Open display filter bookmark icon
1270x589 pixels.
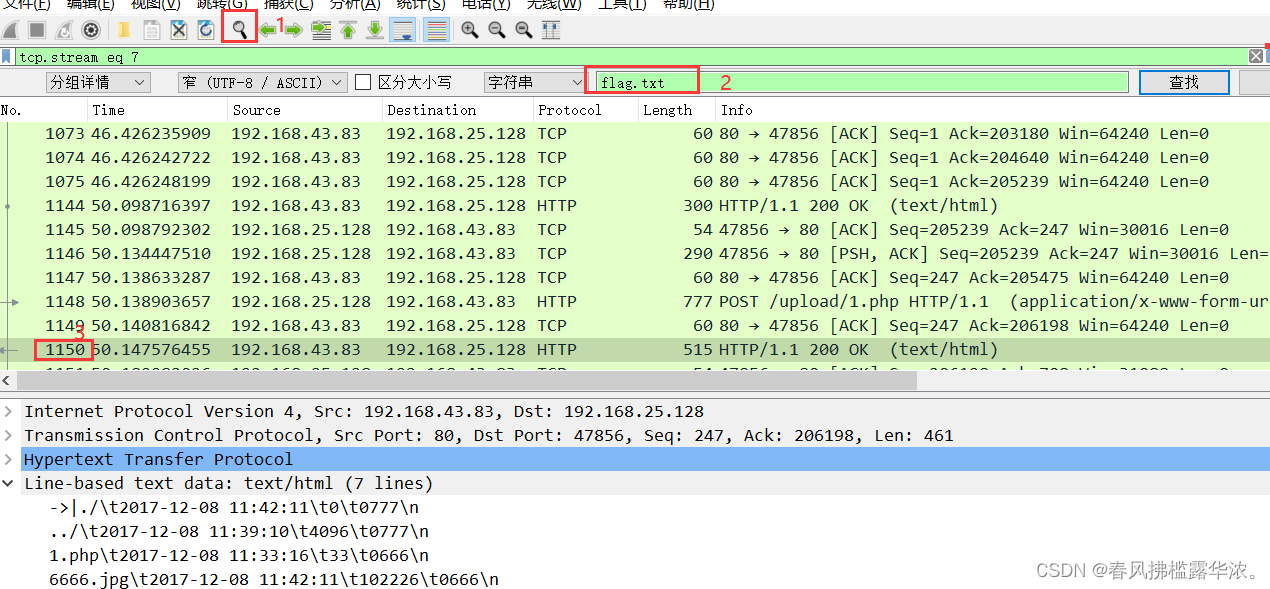(x=7, y=57)
